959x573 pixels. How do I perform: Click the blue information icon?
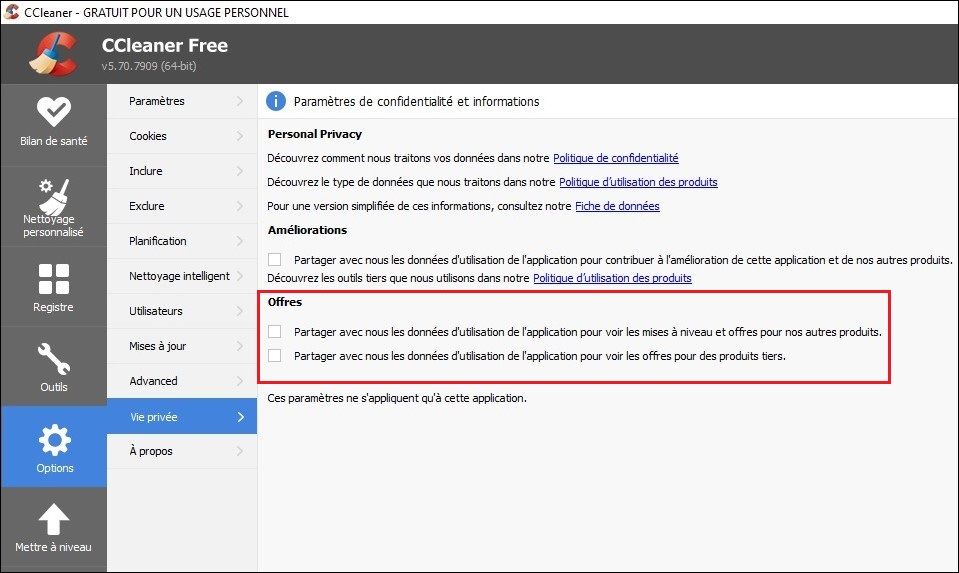276,101
